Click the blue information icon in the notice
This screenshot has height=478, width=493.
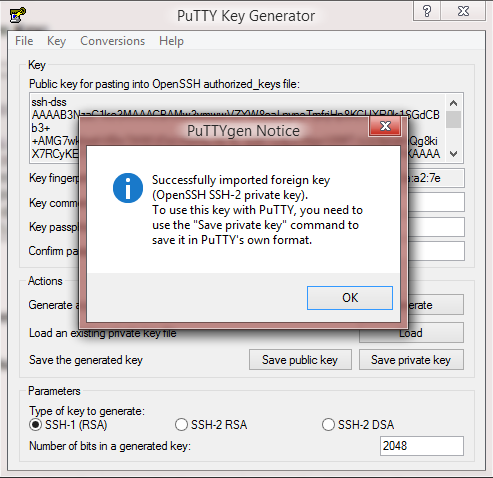click(128, 188)
